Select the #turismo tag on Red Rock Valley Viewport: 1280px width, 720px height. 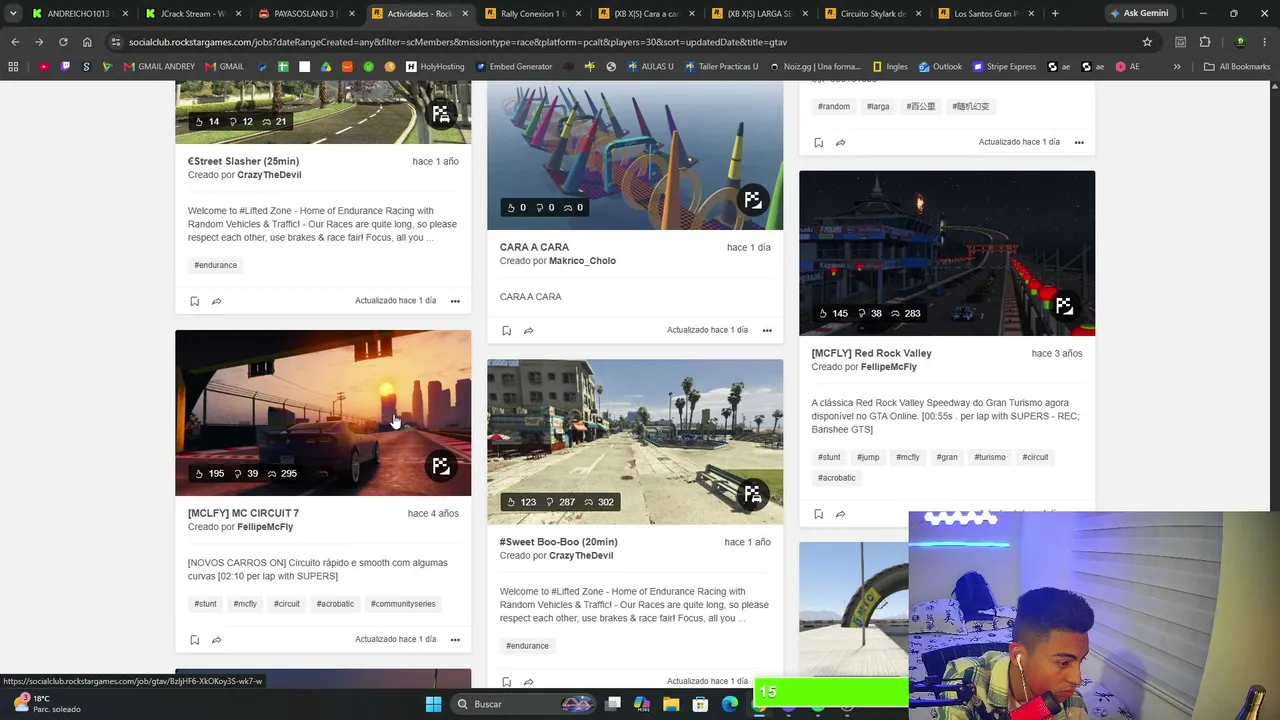point(990,457)
